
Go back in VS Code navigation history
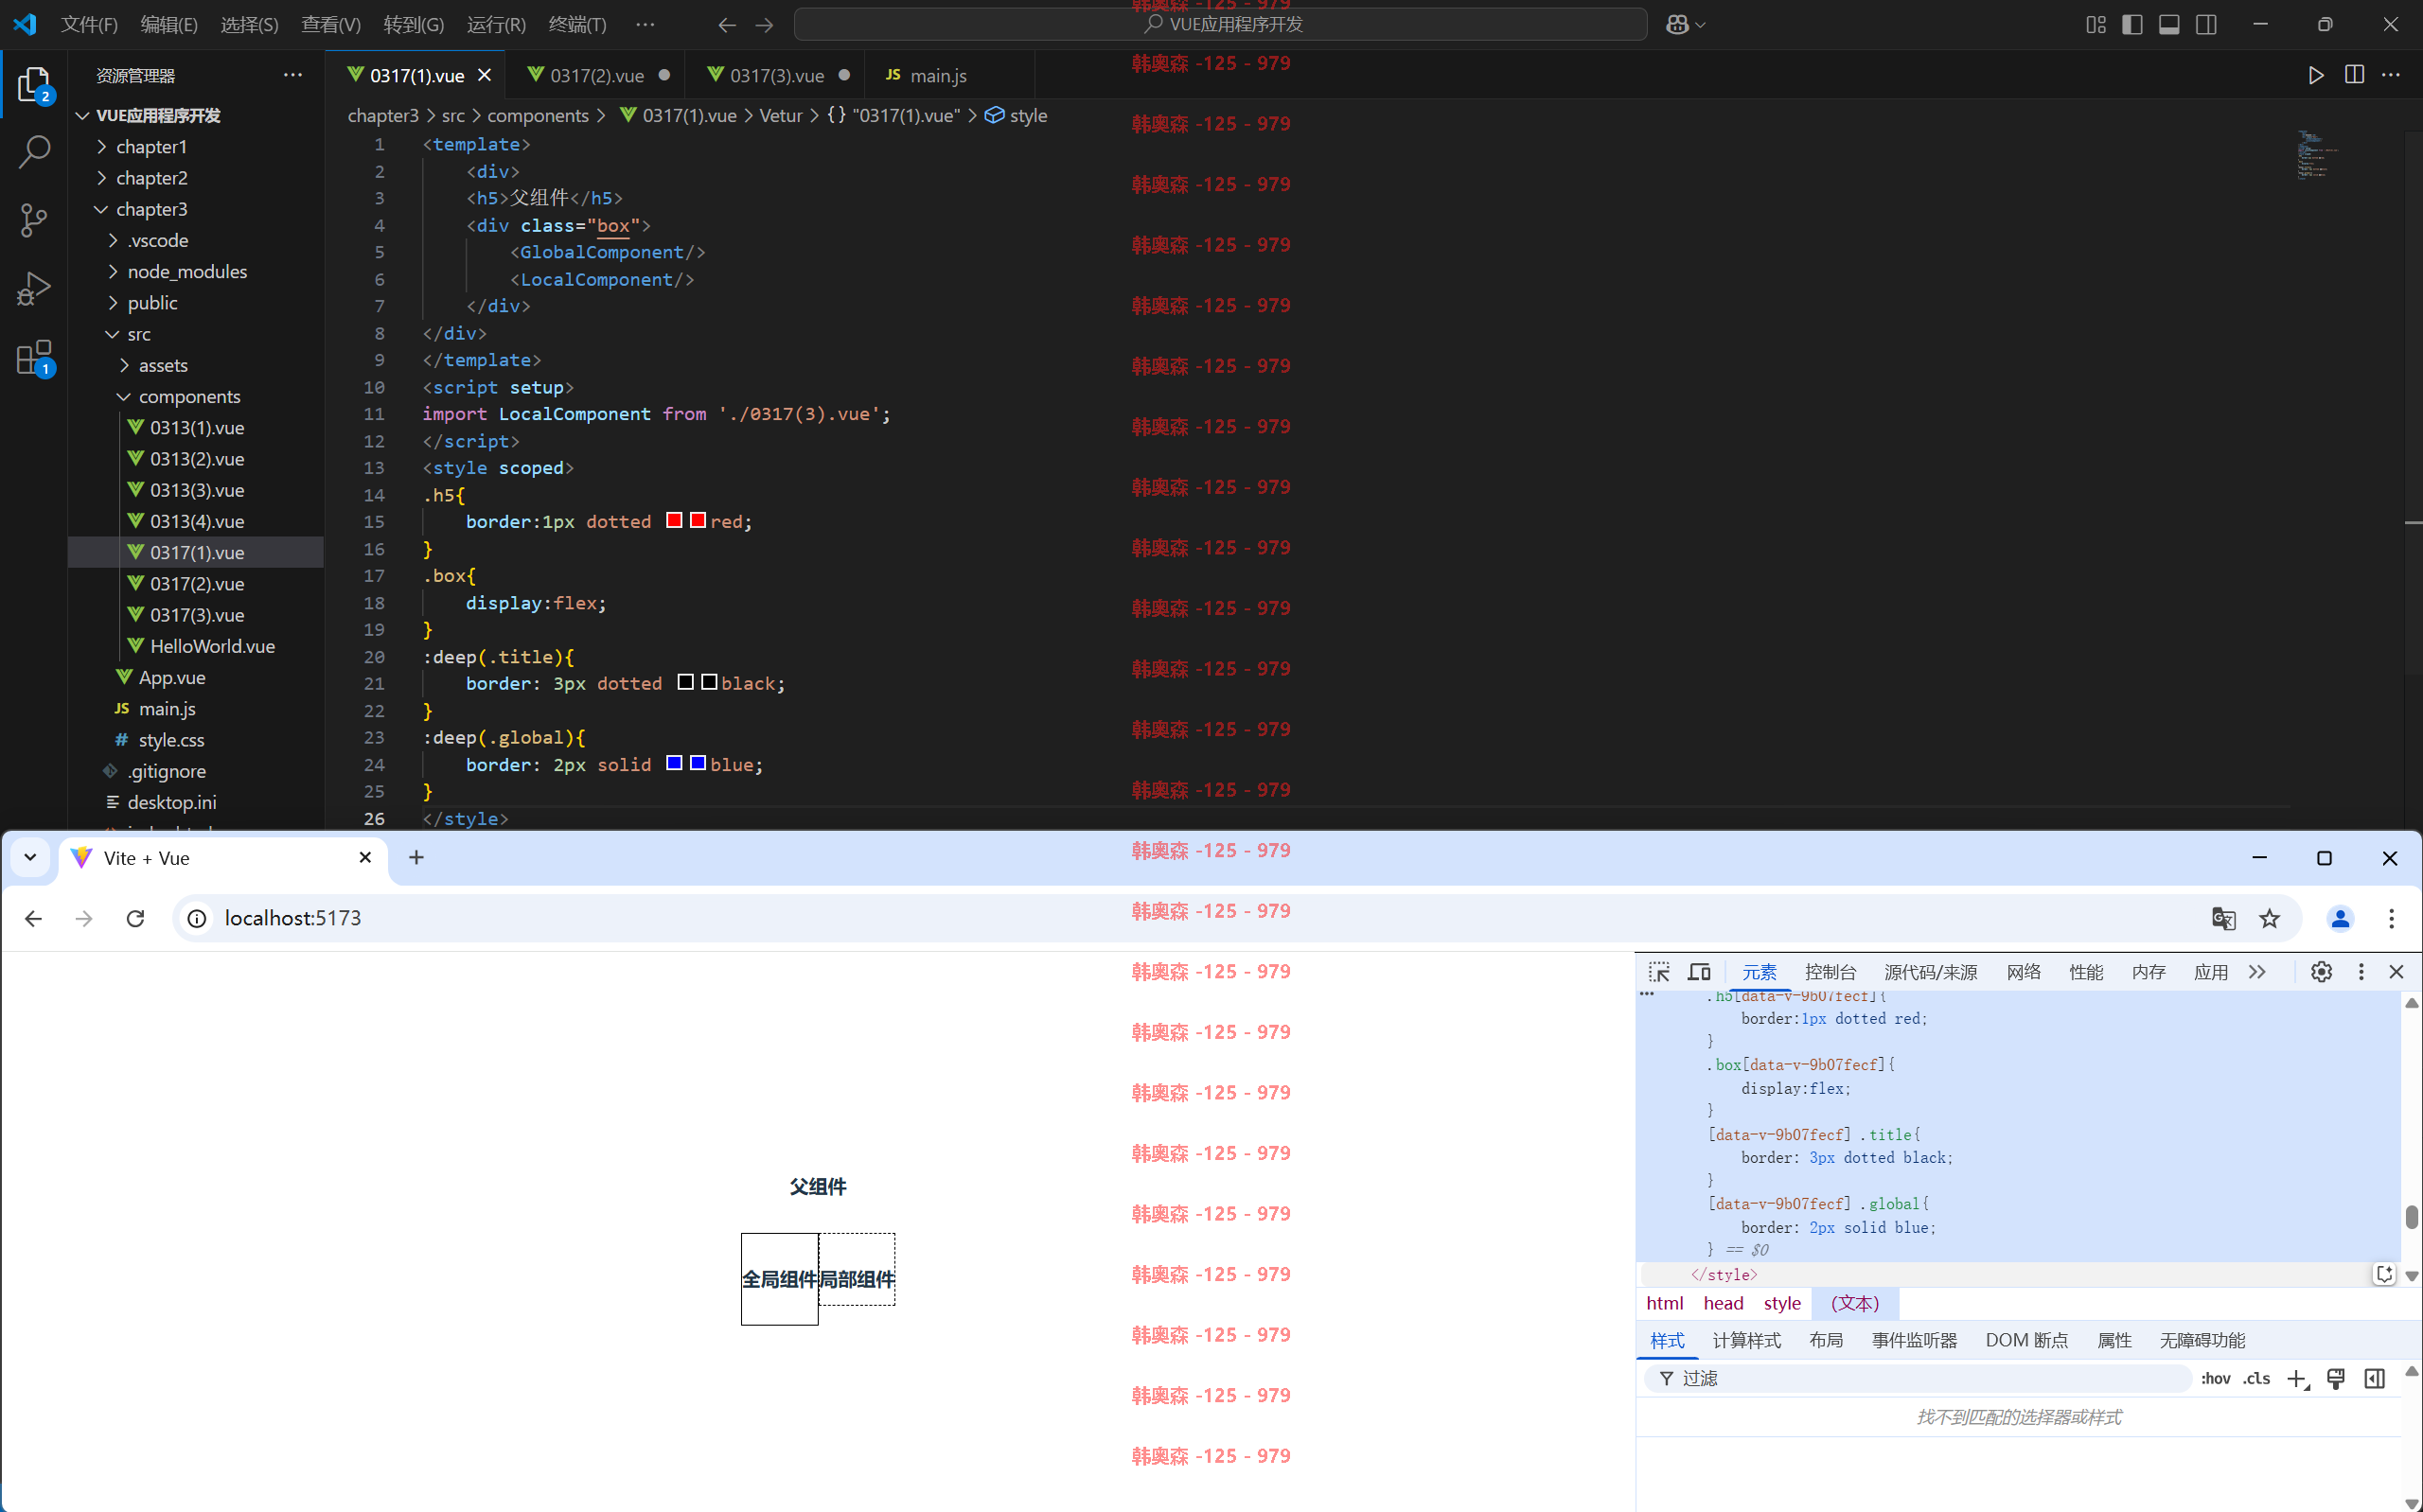[727, 24]
